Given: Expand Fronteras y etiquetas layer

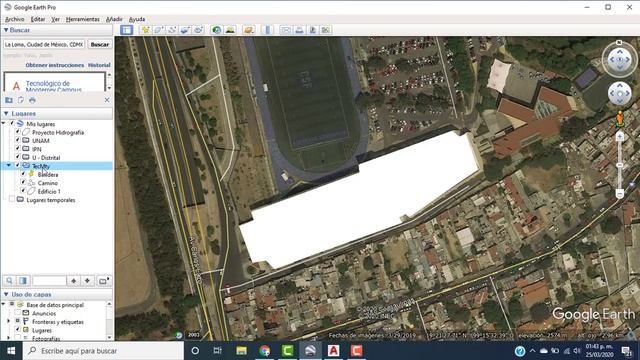Looking at the screenshot, I should pos(9,322).
